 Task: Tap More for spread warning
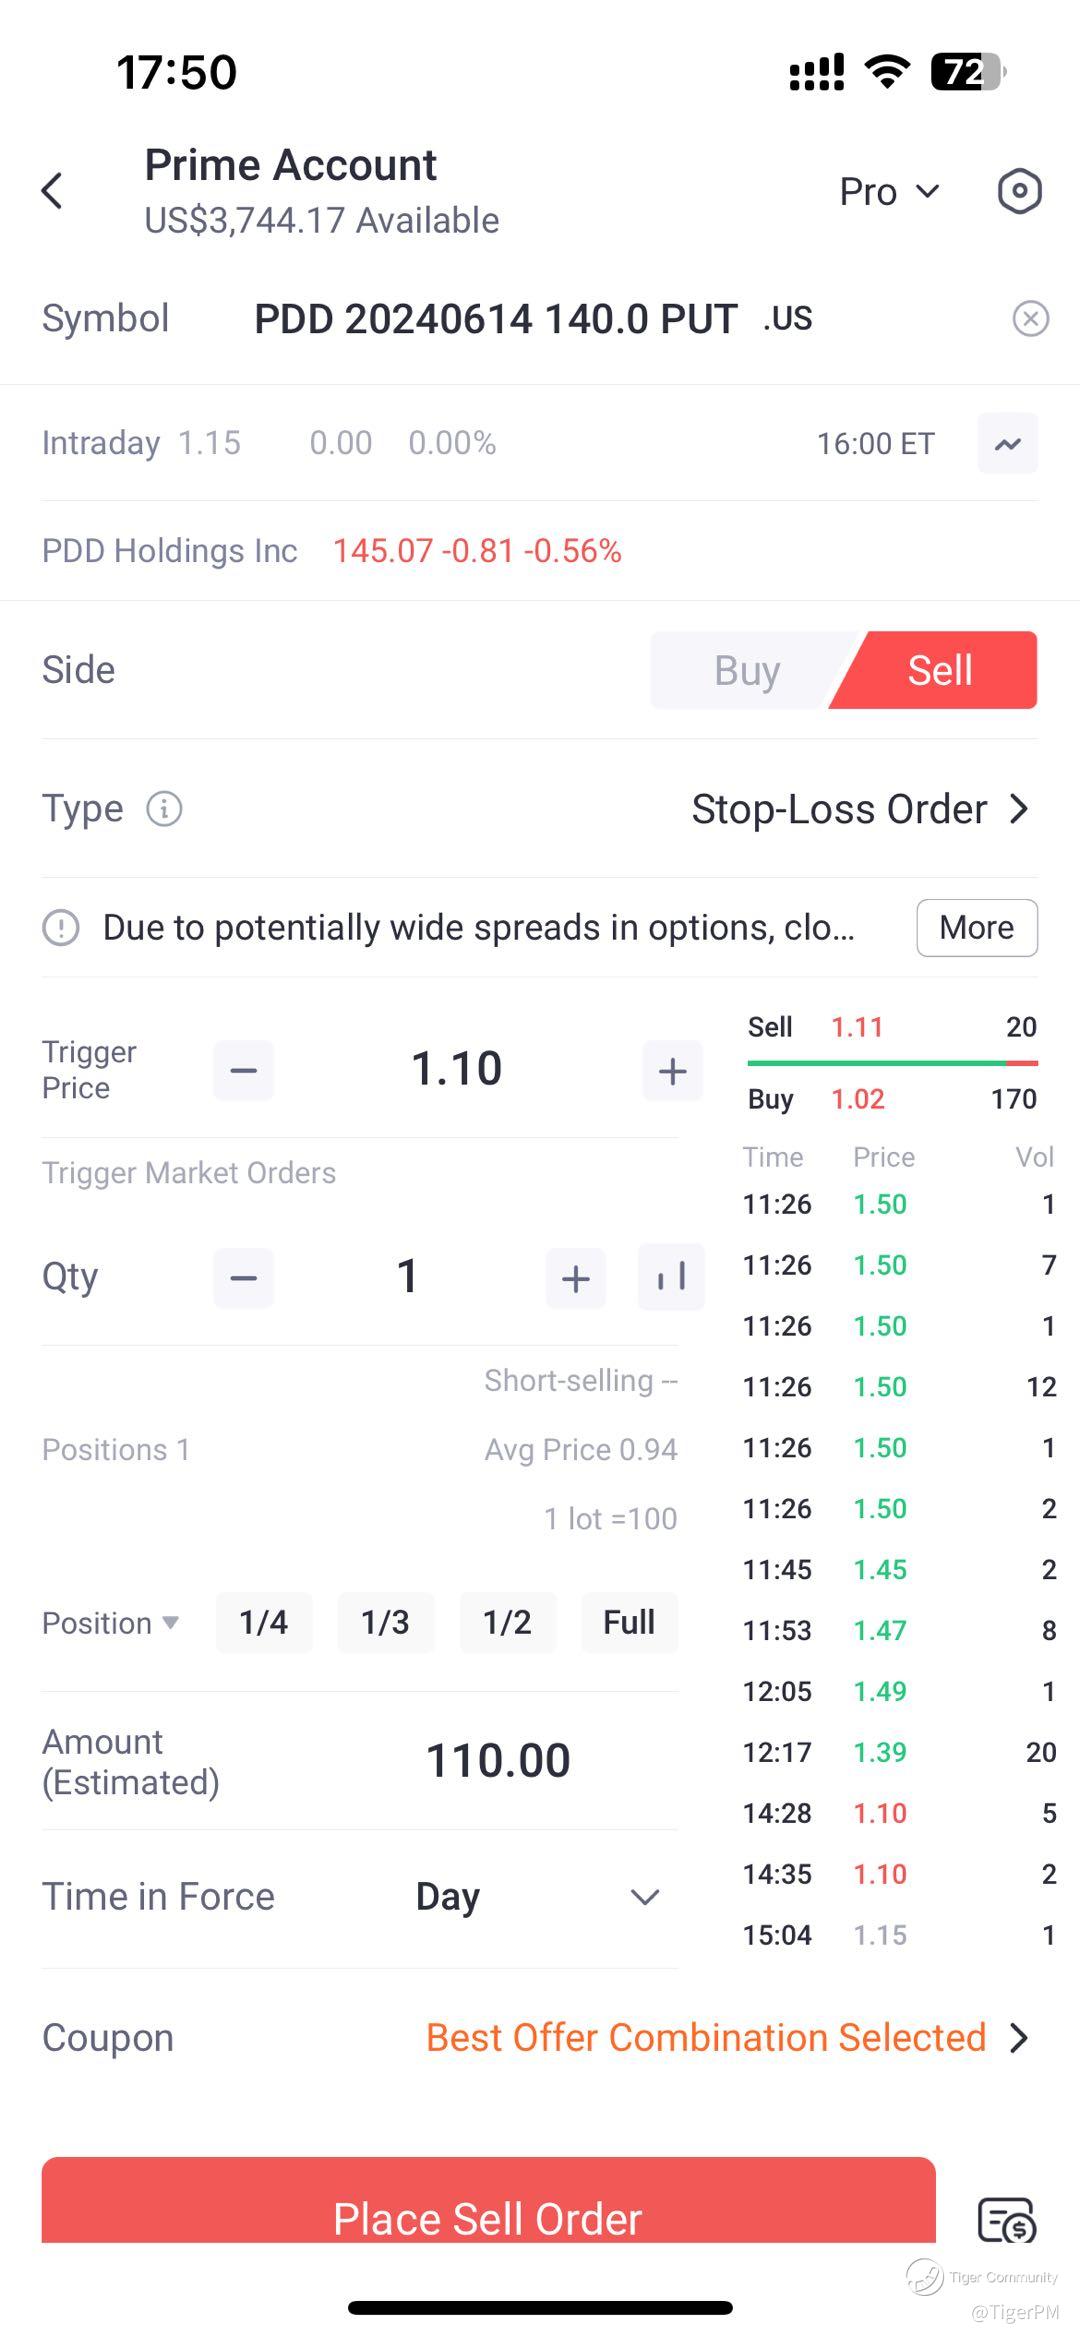click(x=977, y=927)
